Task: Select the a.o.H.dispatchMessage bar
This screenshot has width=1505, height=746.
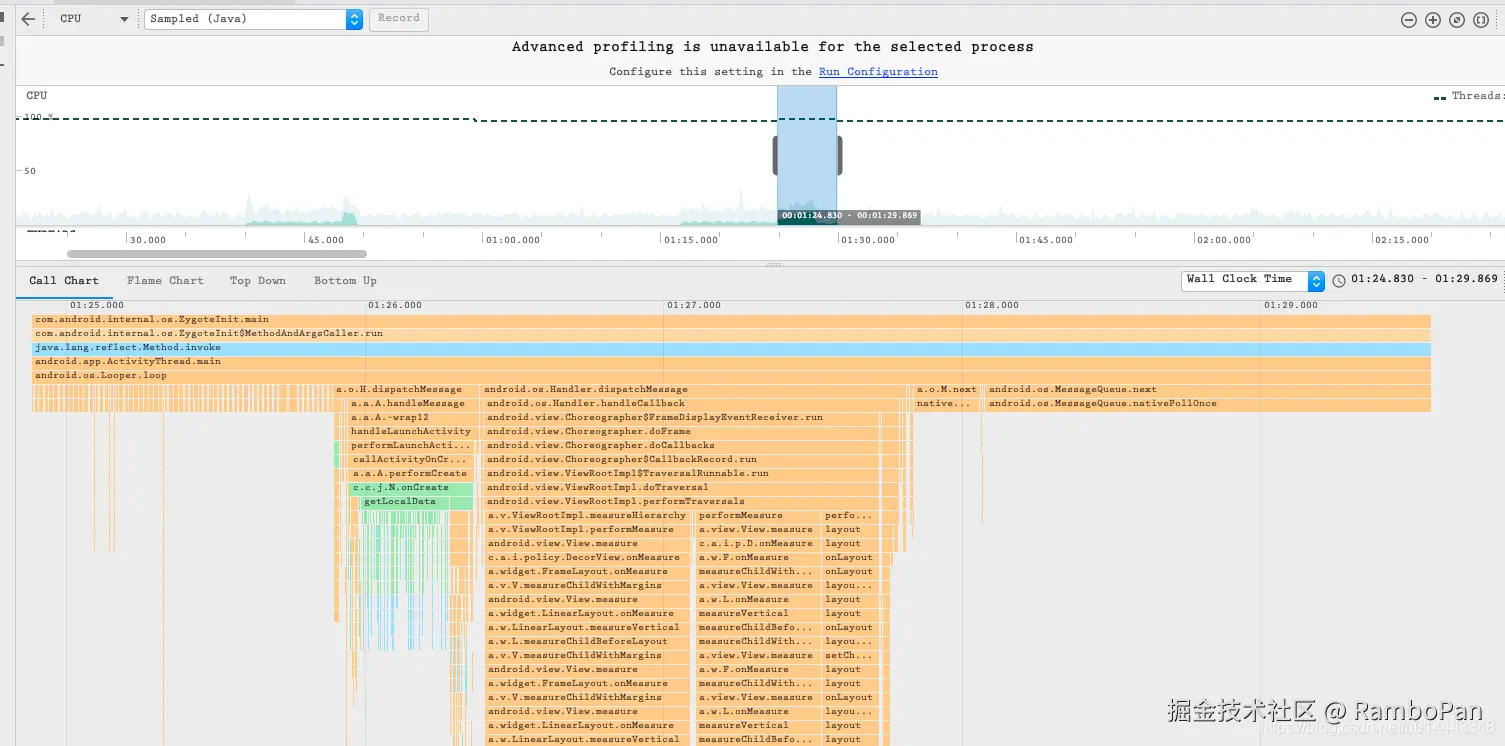Action: tap(407, 390)
